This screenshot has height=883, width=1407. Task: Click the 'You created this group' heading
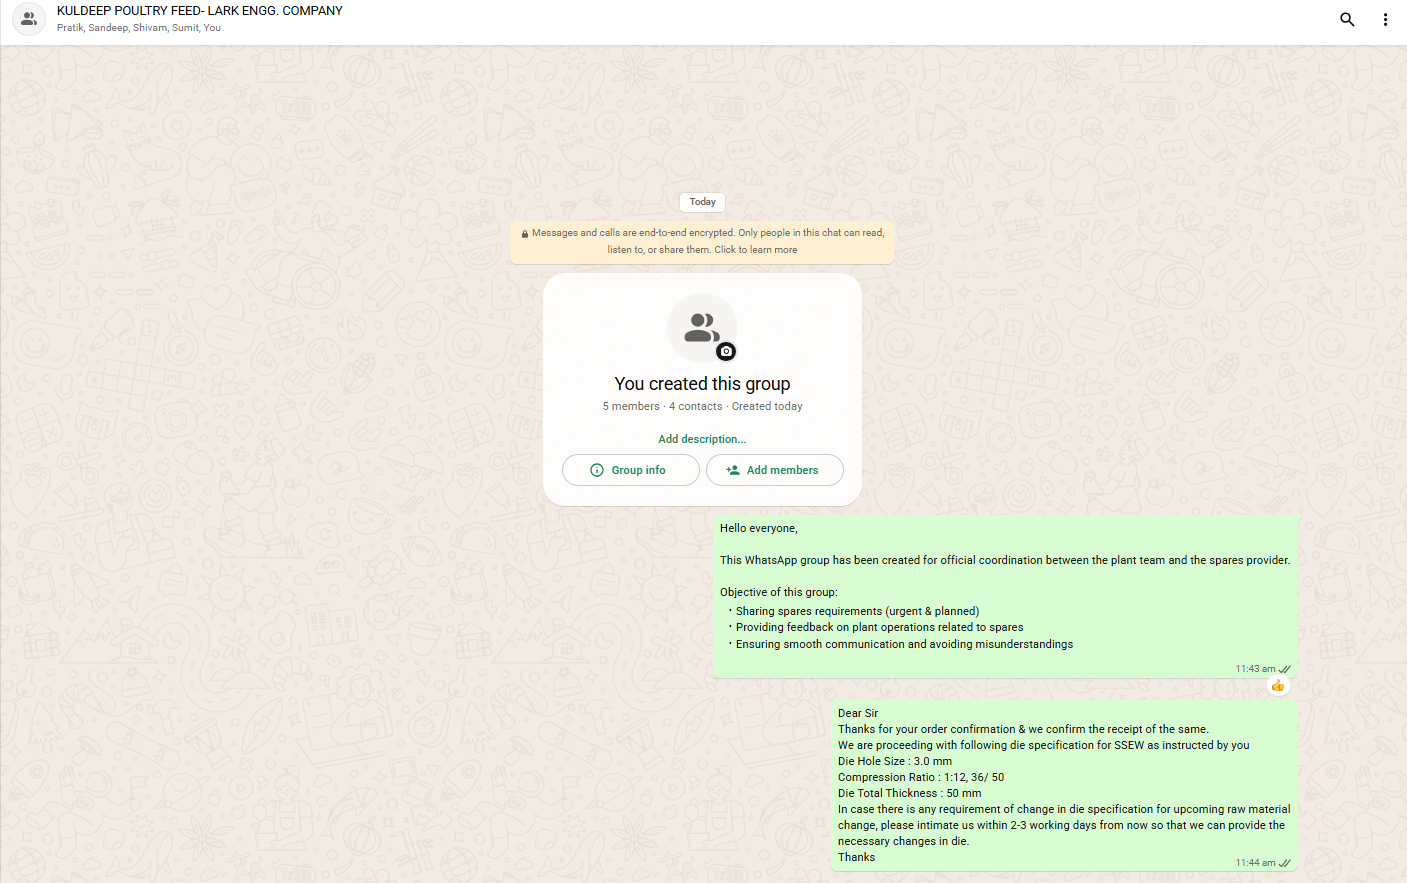702,384
